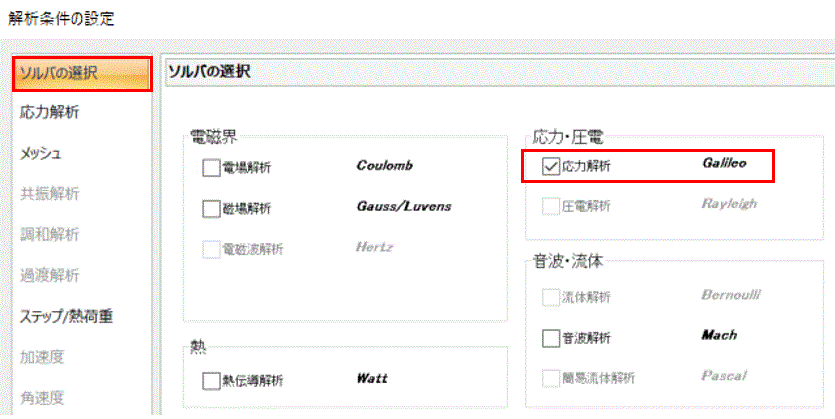Click the 過渡解析 sidebar item
This screenshot has height=419, width=835.
[50, 276]
